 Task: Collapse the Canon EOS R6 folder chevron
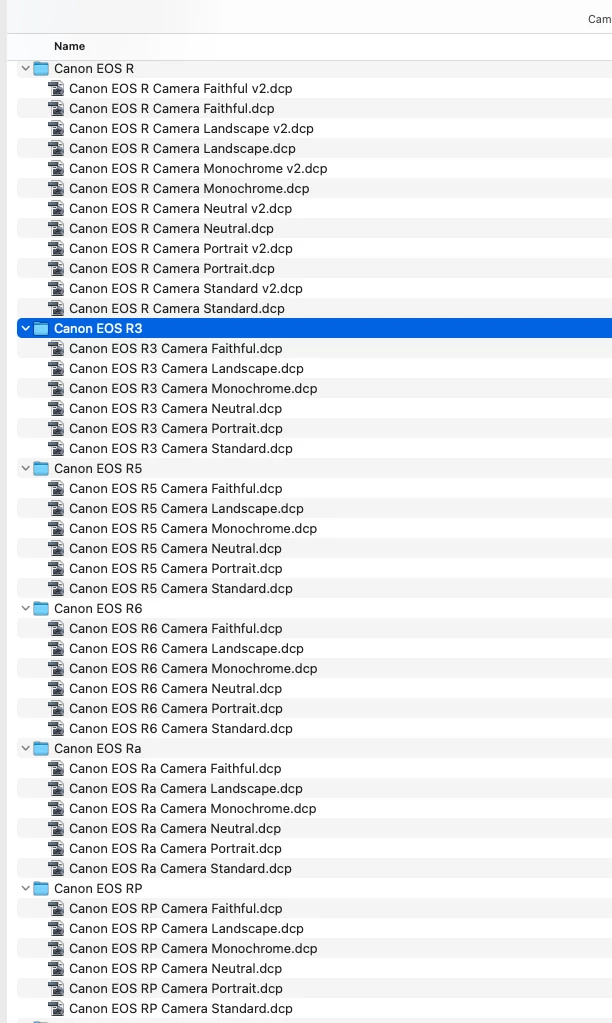[x=25, y=608]
